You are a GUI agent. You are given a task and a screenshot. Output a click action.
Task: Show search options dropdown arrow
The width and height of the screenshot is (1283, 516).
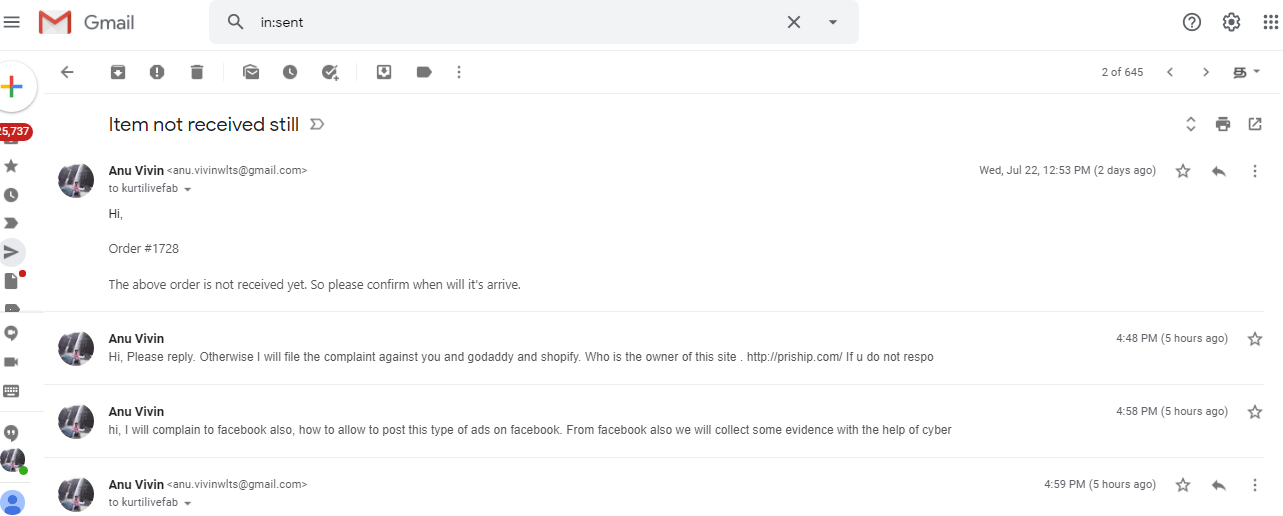point(832,22)
